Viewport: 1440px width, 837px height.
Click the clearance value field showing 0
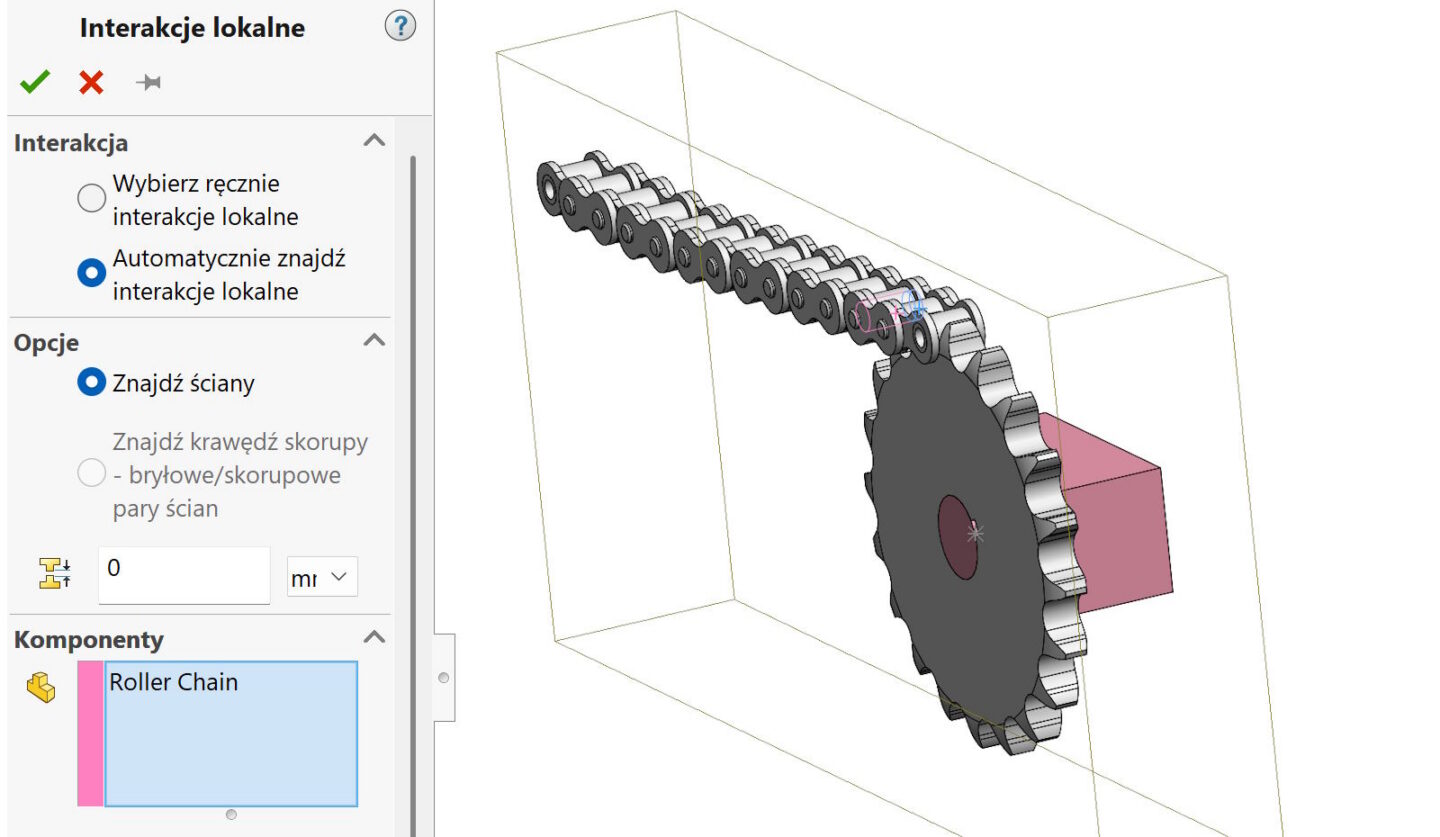(x=184, y=574)
